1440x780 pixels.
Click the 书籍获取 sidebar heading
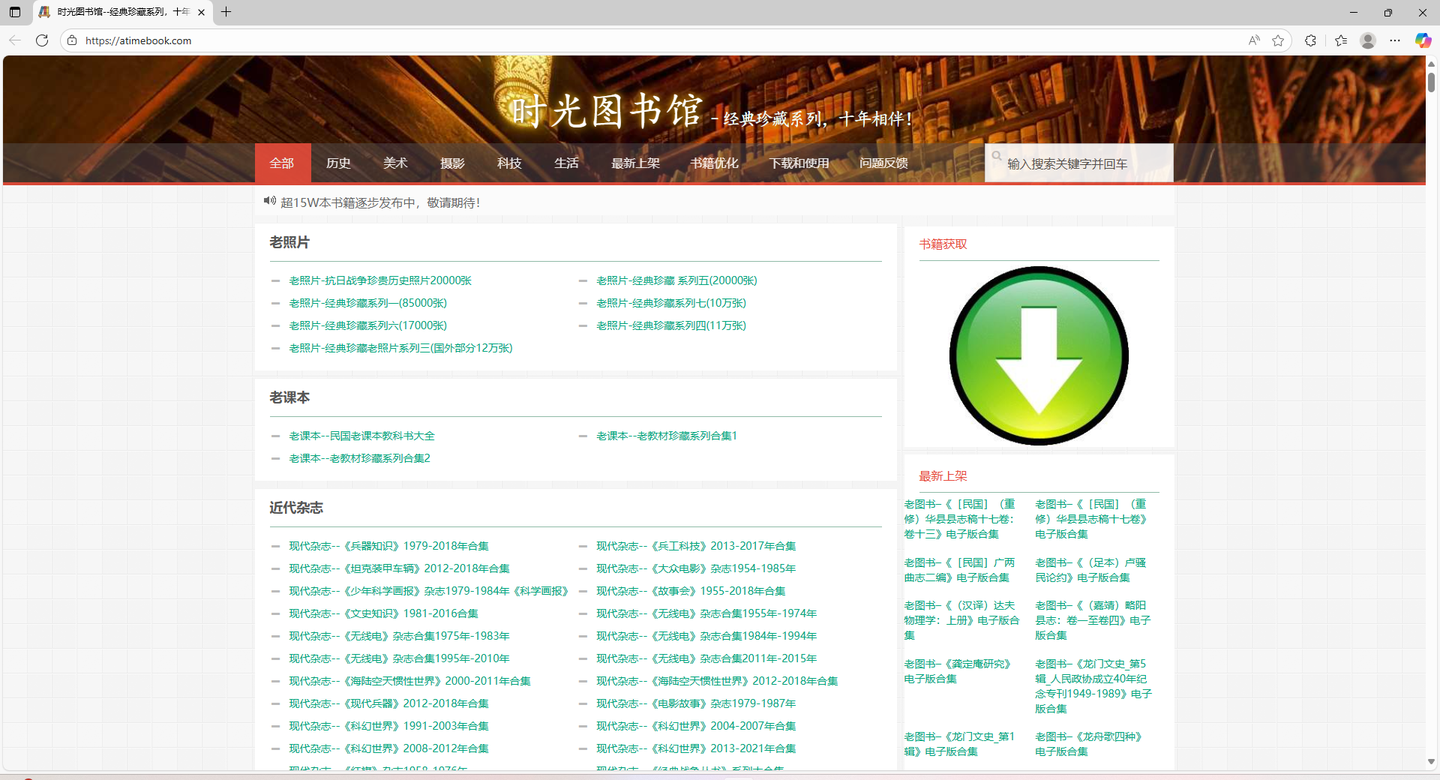coord(943,244)
